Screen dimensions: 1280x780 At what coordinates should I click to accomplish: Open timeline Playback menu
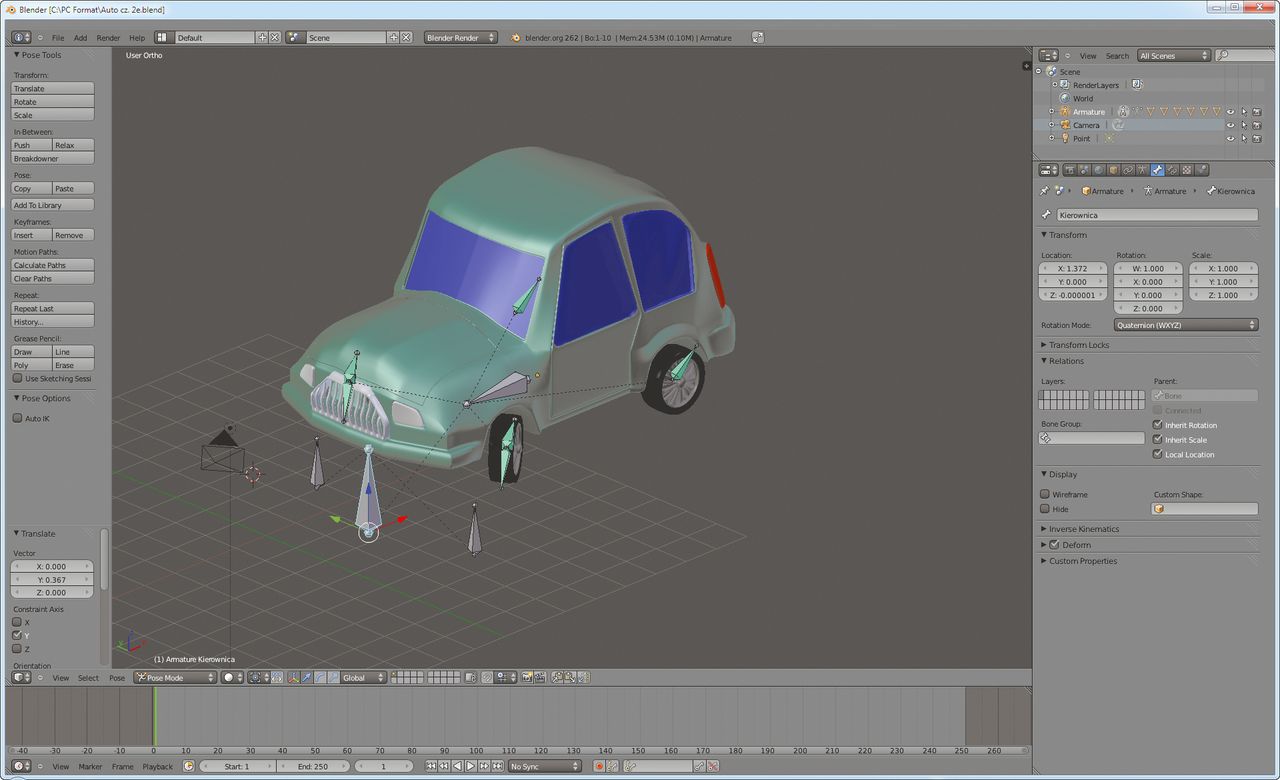157,767
